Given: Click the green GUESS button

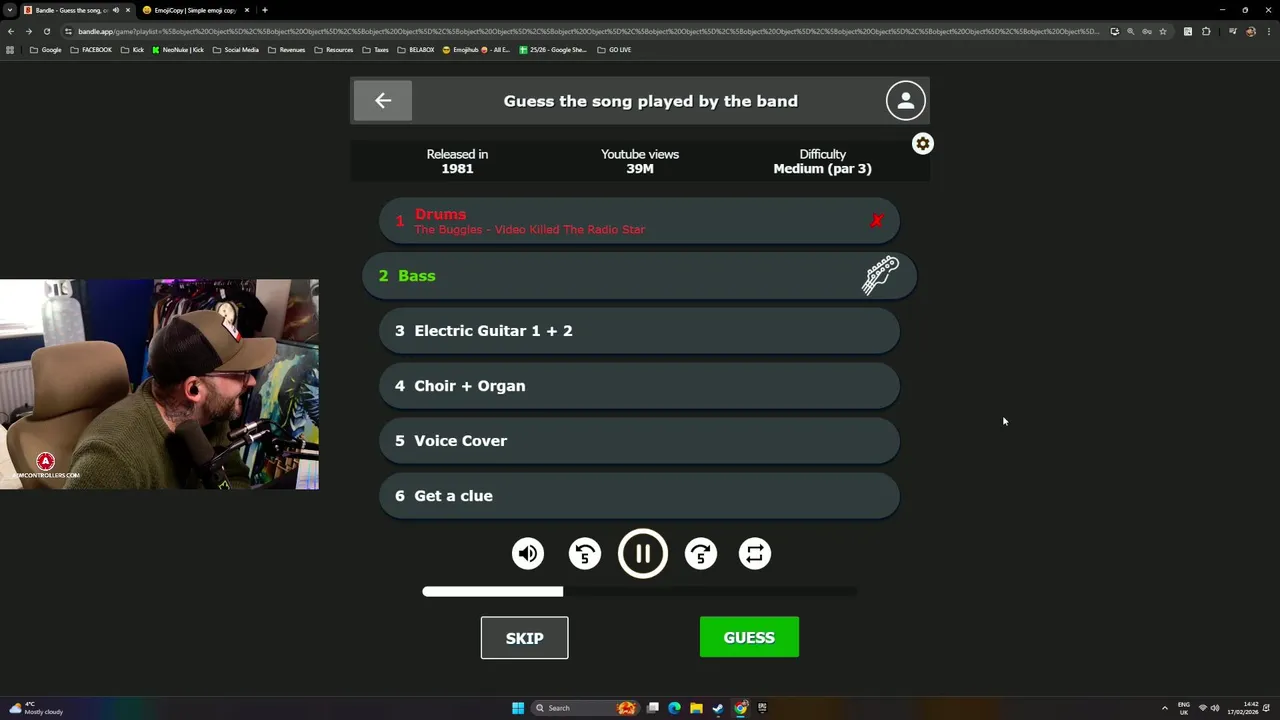Looking at the screenshot, I should 749,637.
